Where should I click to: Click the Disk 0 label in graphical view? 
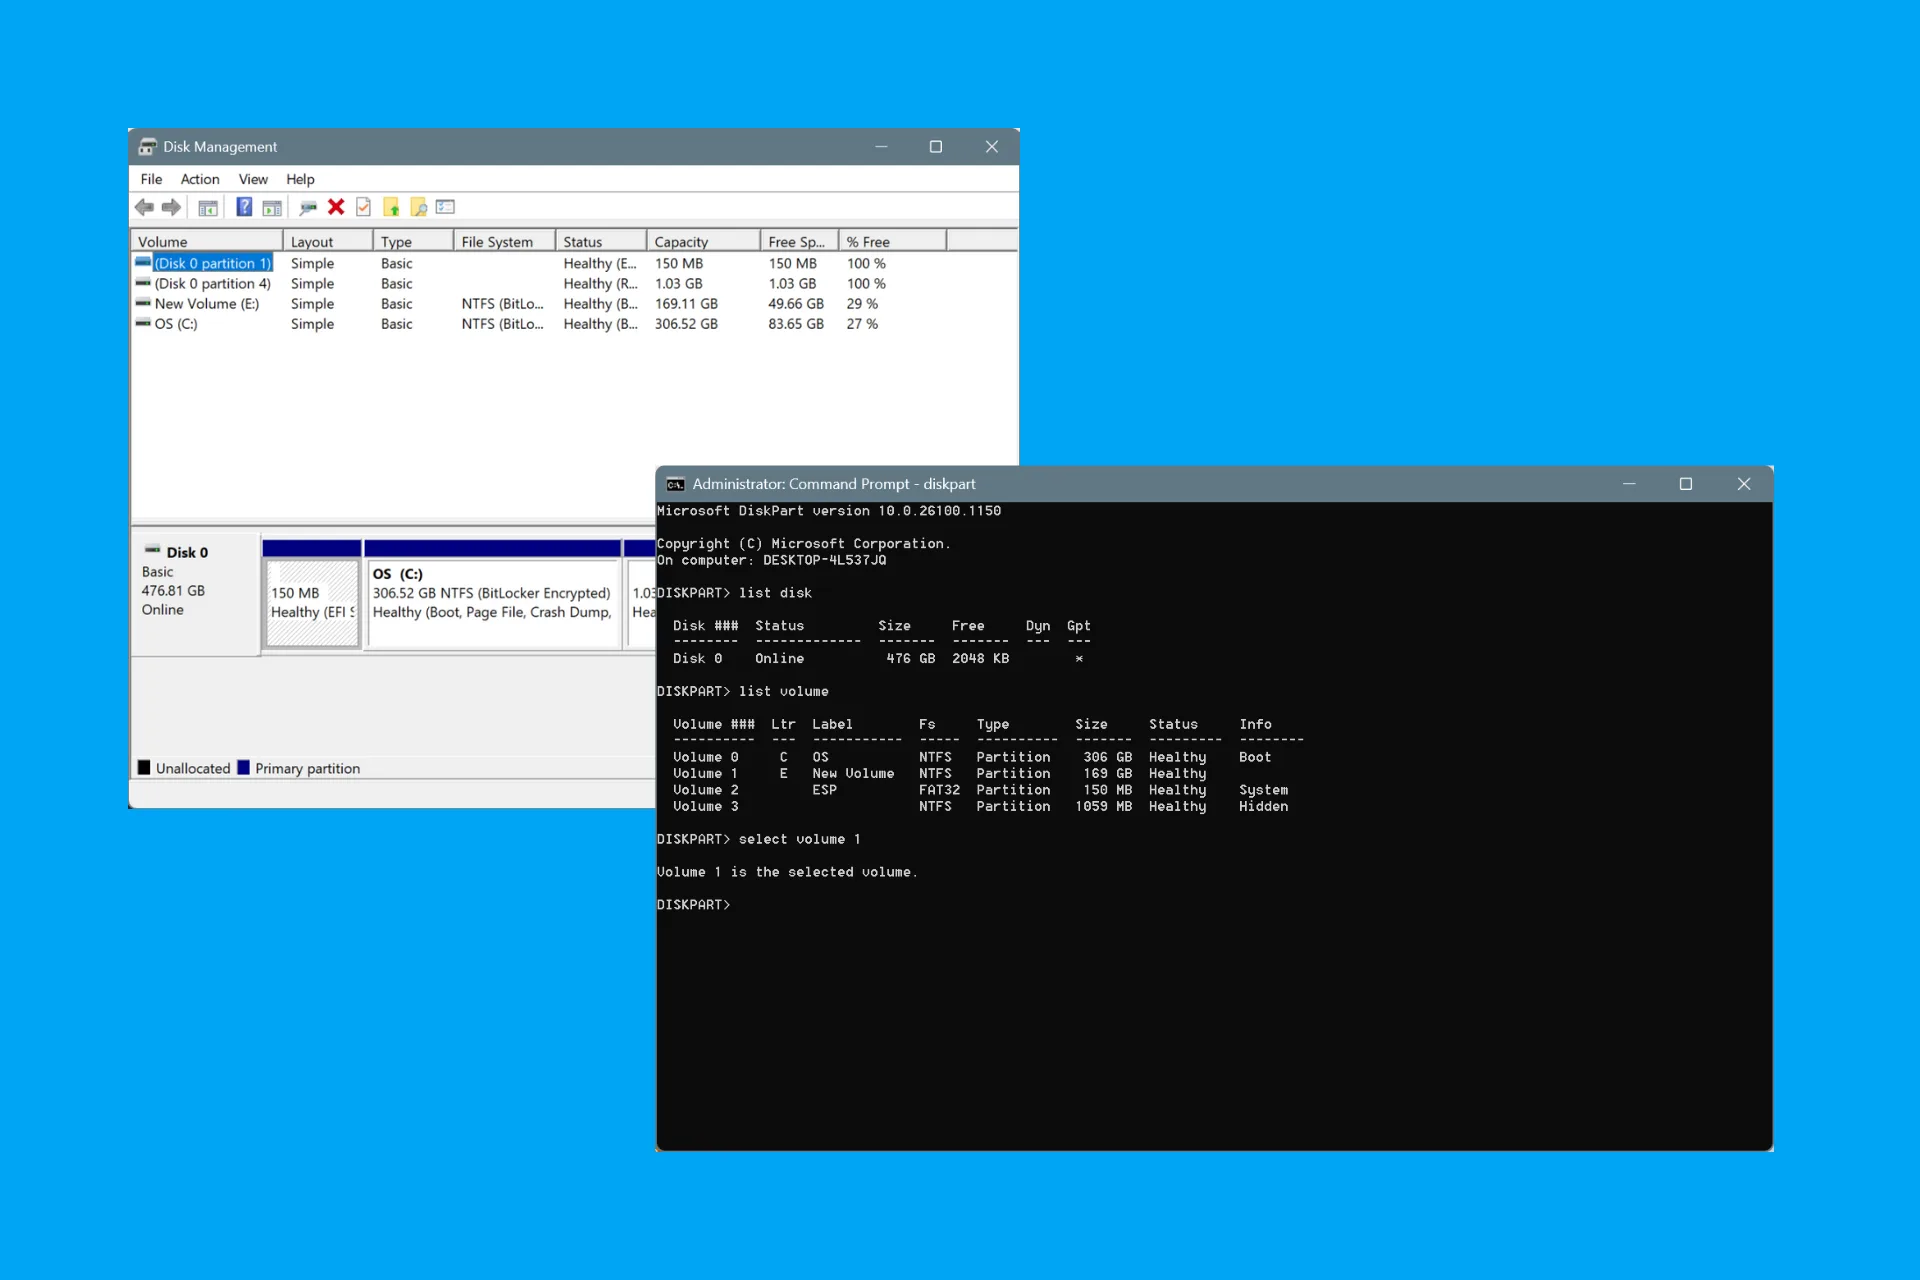tap(186, 551)
